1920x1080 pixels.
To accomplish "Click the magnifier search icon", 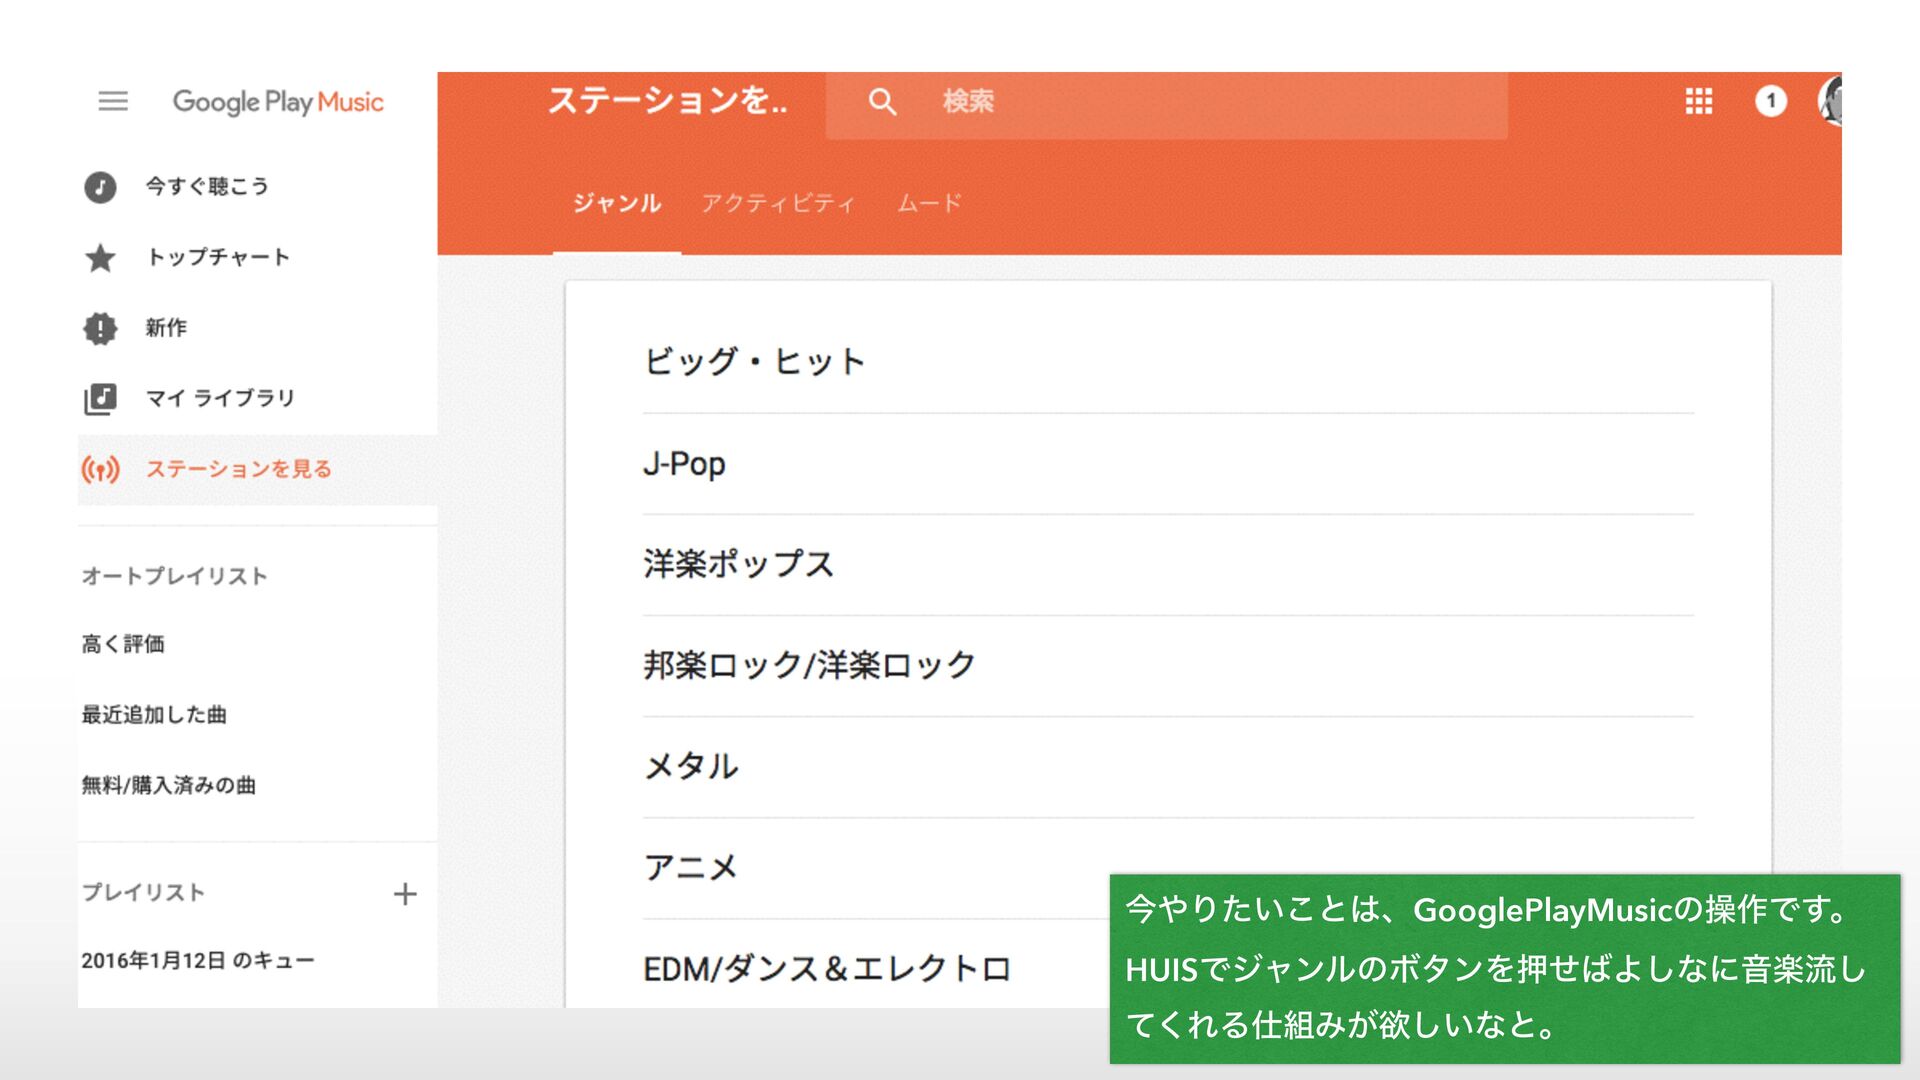I will (x=882, y=101).
